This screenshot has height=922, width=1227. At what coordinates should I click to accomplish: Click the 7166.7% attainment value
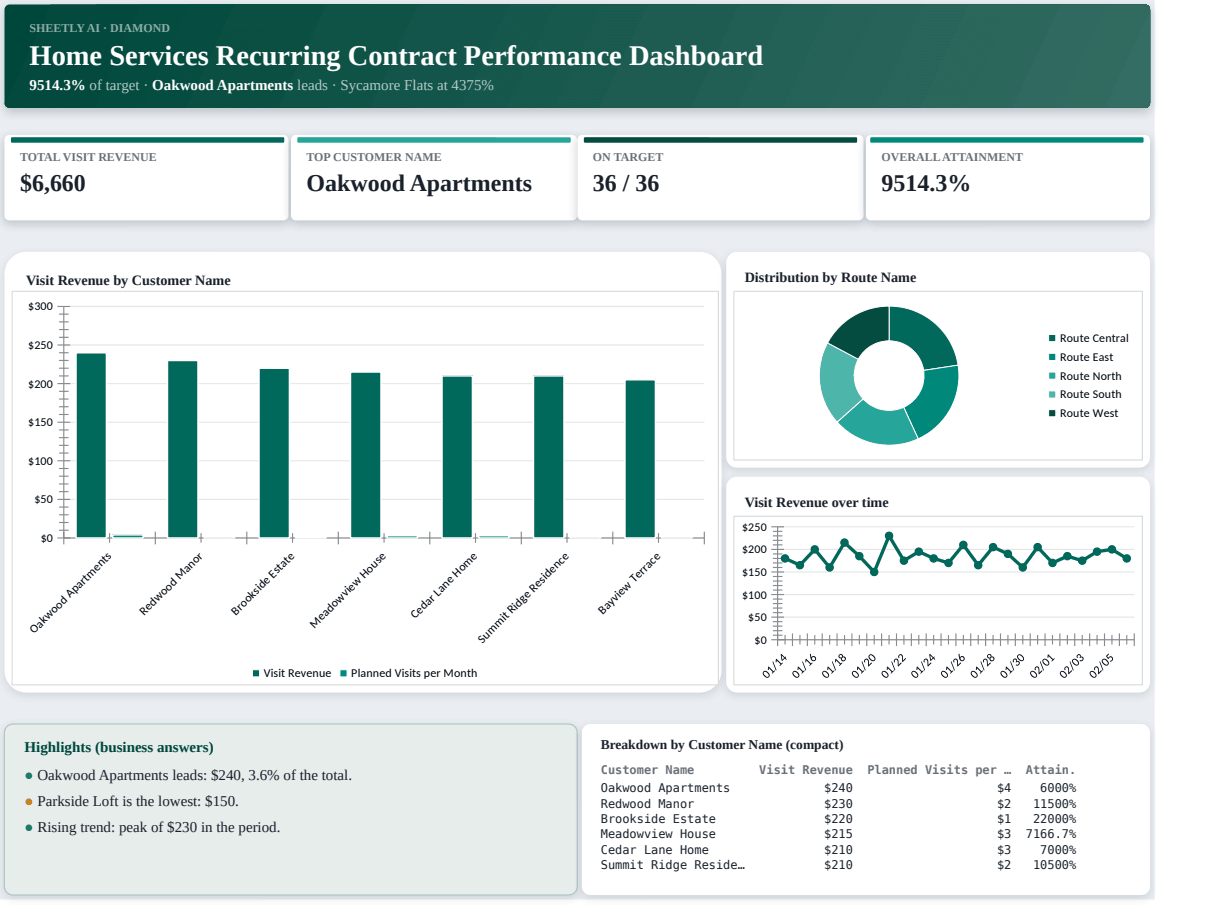(1050, 834)
